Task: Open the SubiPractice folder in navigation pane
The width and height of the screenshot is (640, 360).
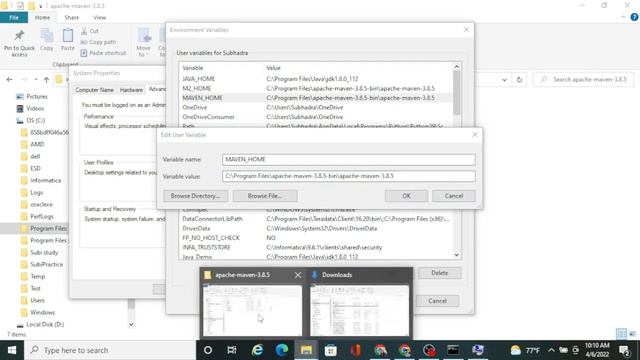Action: (x=46, y=264)
